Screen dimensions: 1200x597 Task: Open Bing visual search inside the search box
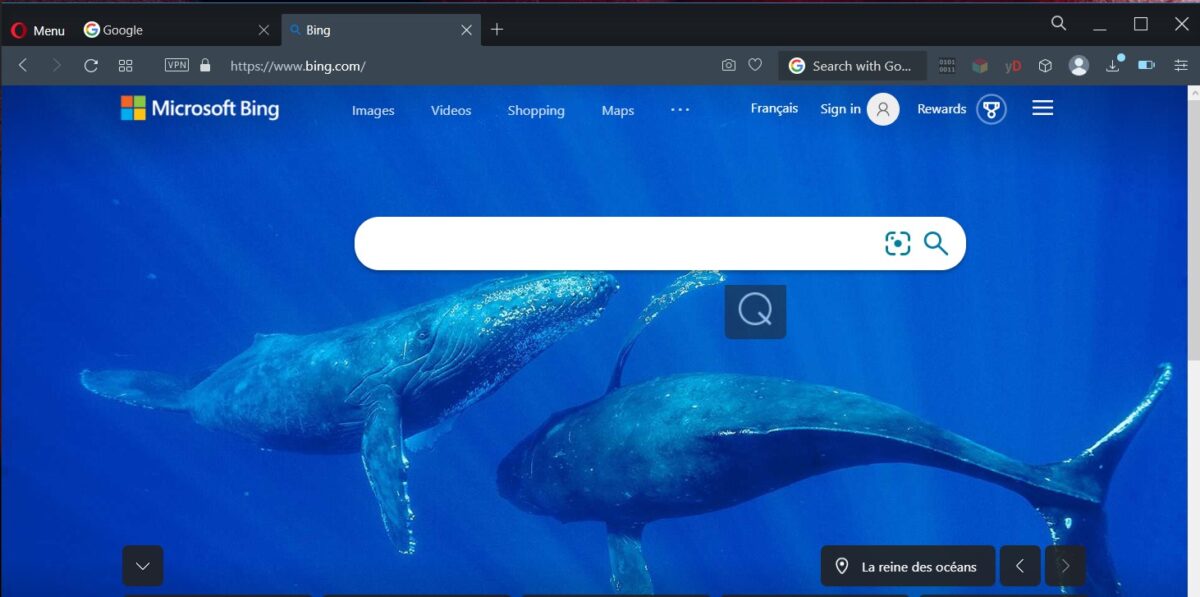[898, 242]
